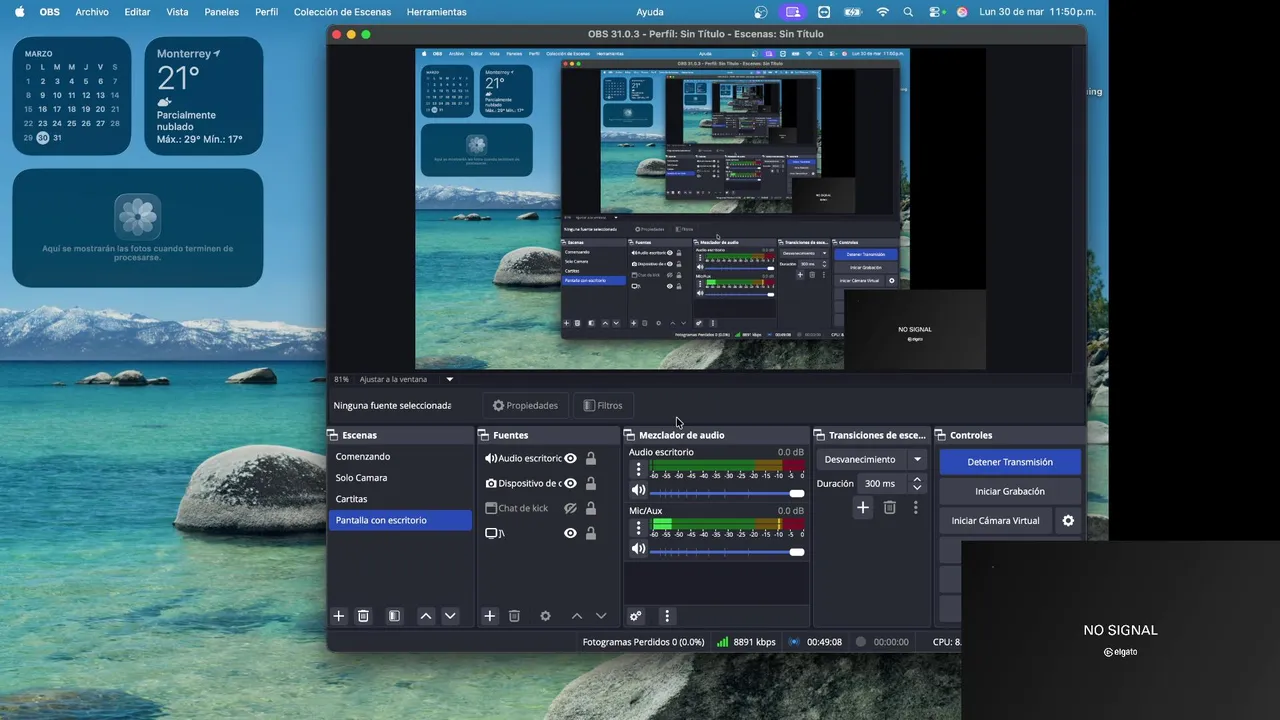Remove selected source with Fuentes trash icon
This screenshot has height=720, width=1280.
(x=514, y=616)
